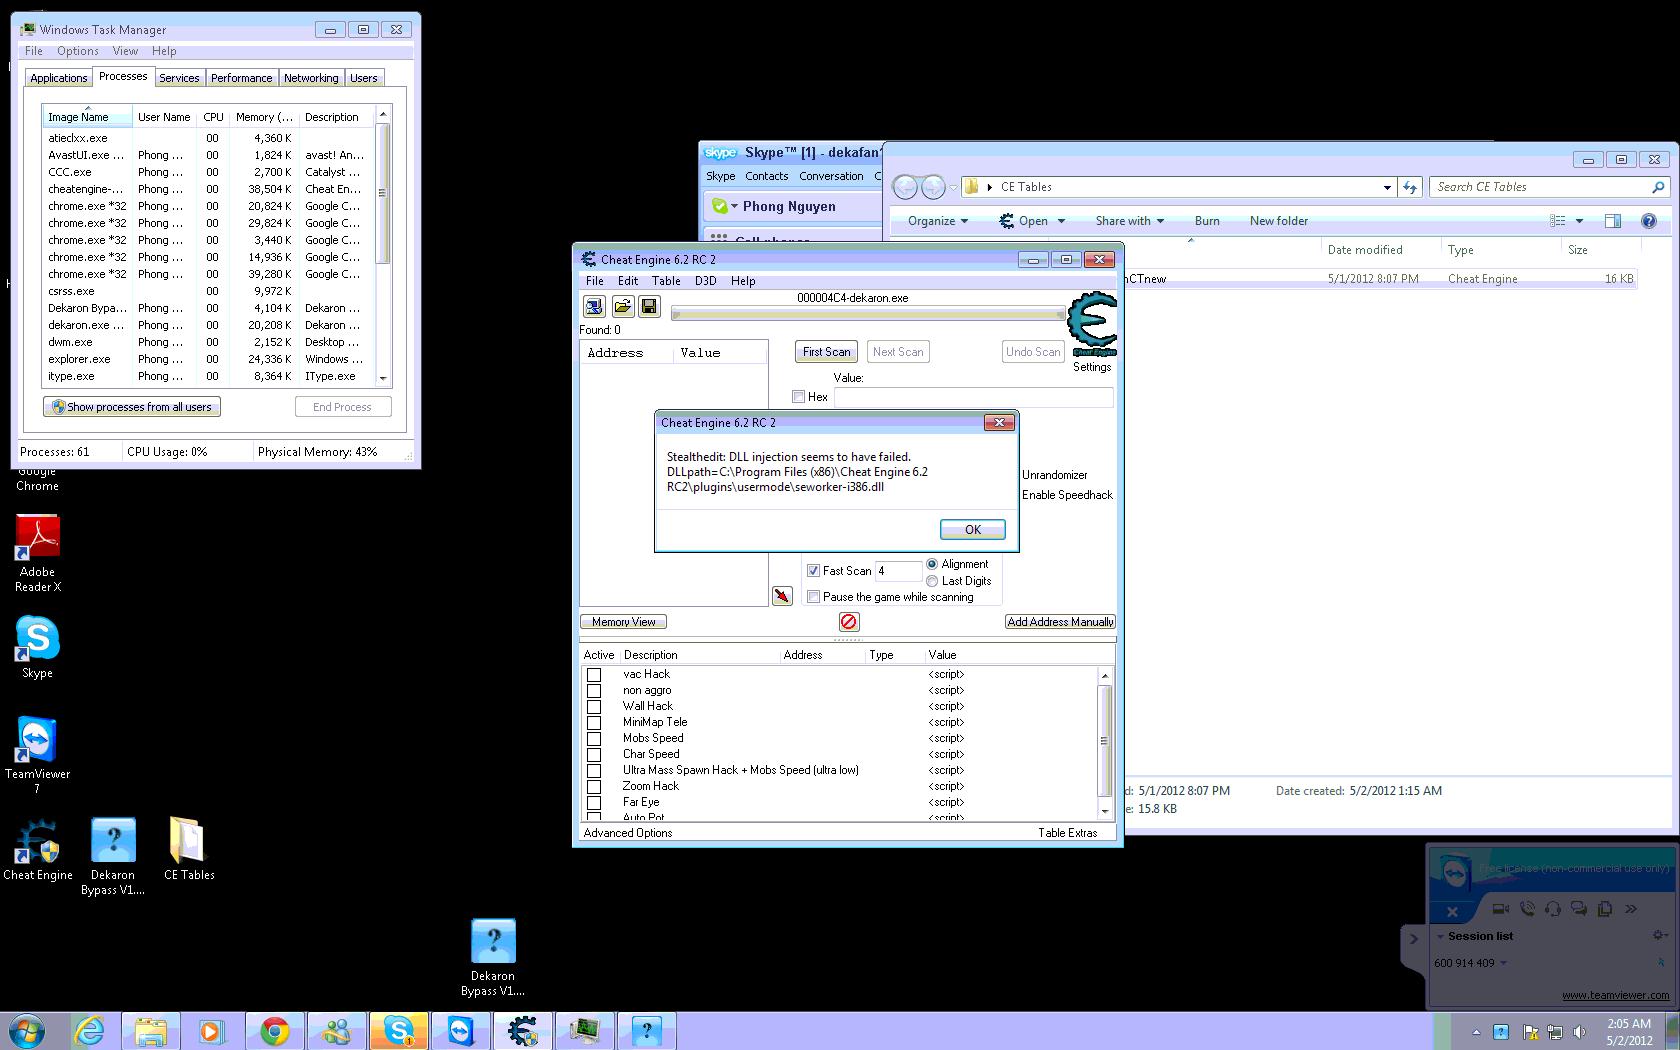Enable Pause the game while scanning
Image resolution: width=1680 pixels, height=1050 pixels.
[813, 597]
